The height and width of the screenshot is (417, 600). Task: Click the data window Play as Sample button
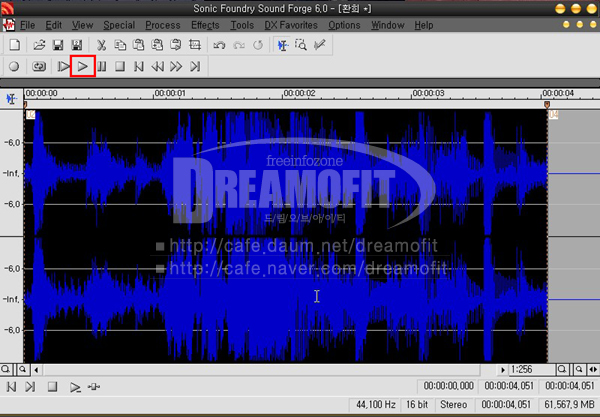(94, 387)
